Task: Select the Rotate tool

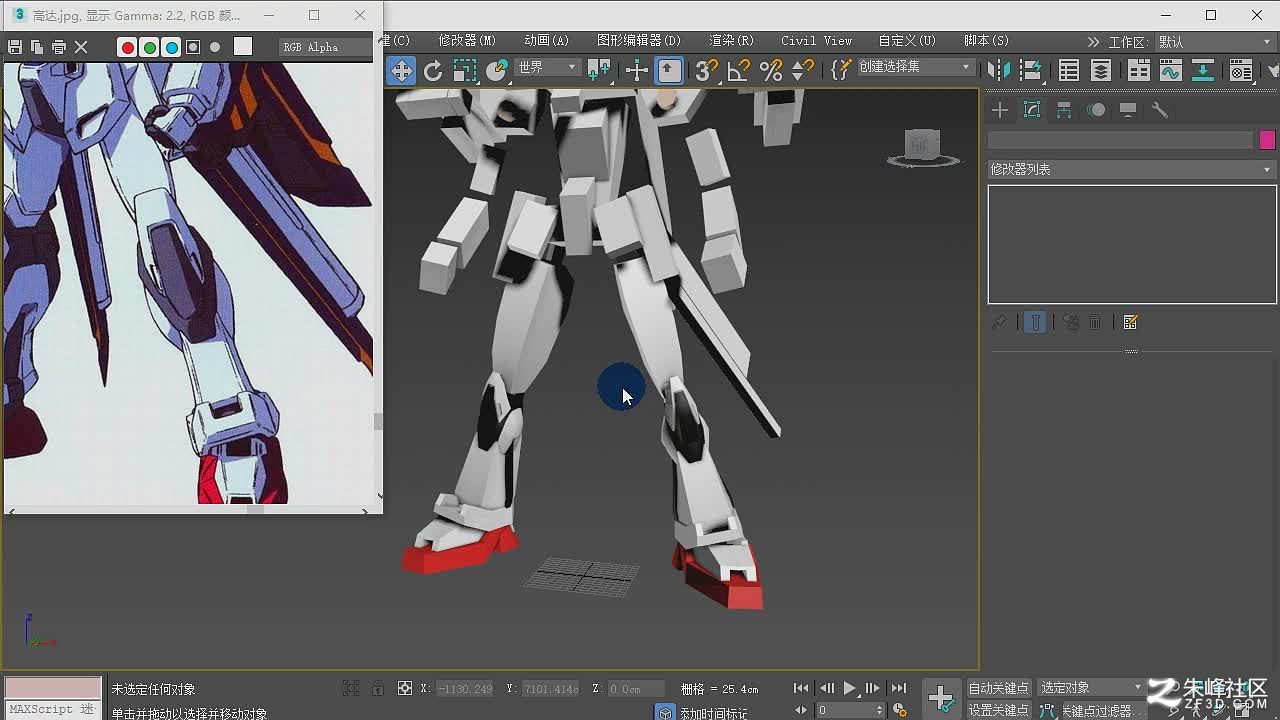Action: point(433,70)
